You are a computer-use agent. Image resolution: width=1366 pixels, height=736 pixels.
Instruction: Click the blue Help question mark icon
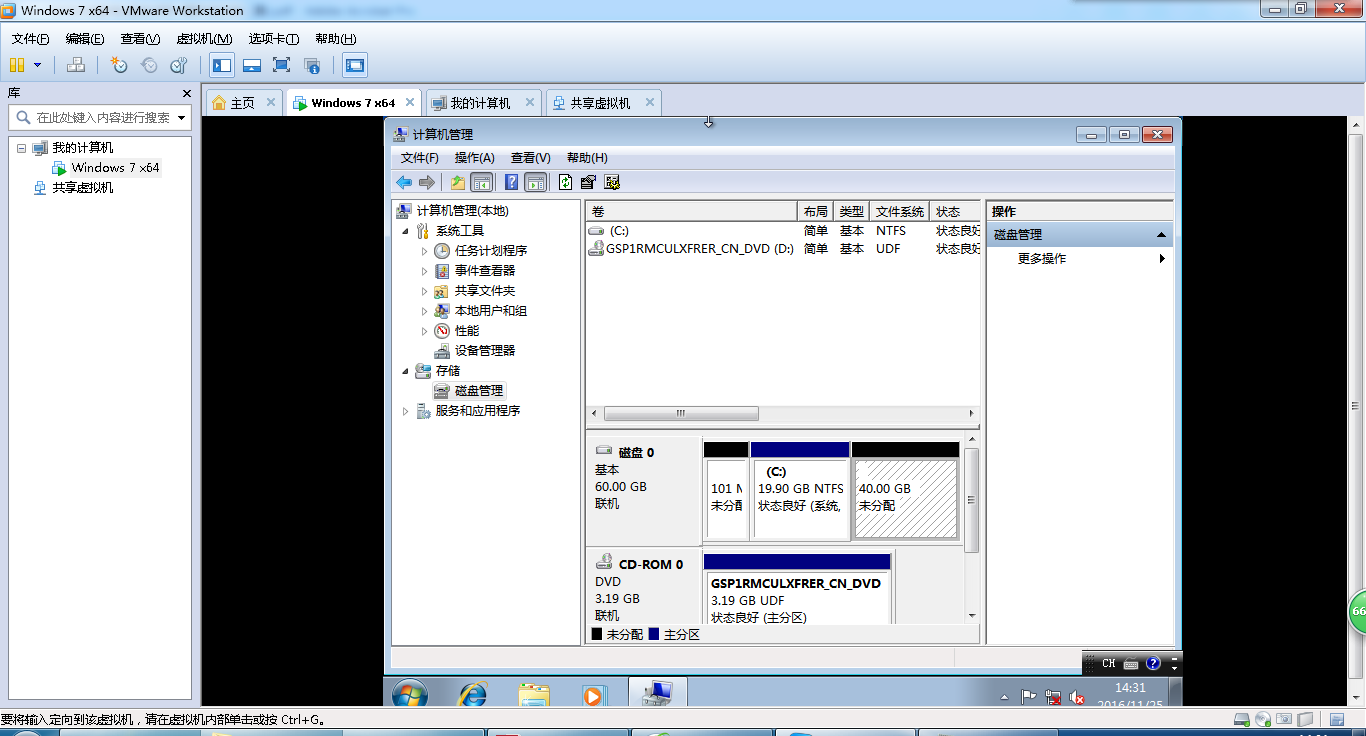point(512,182)
